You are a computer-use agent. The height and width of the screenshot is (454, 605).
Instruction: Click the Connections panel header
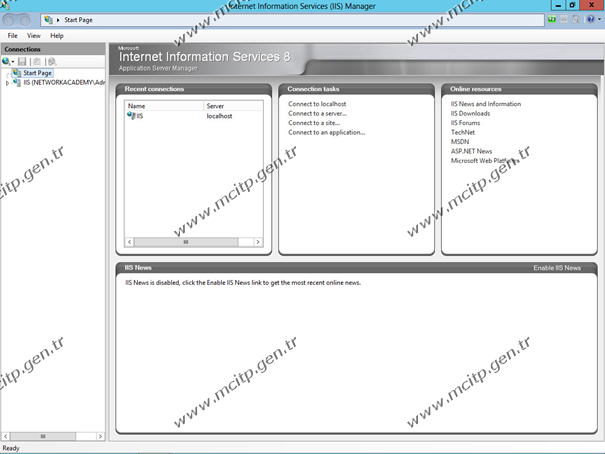click(53, 49)
